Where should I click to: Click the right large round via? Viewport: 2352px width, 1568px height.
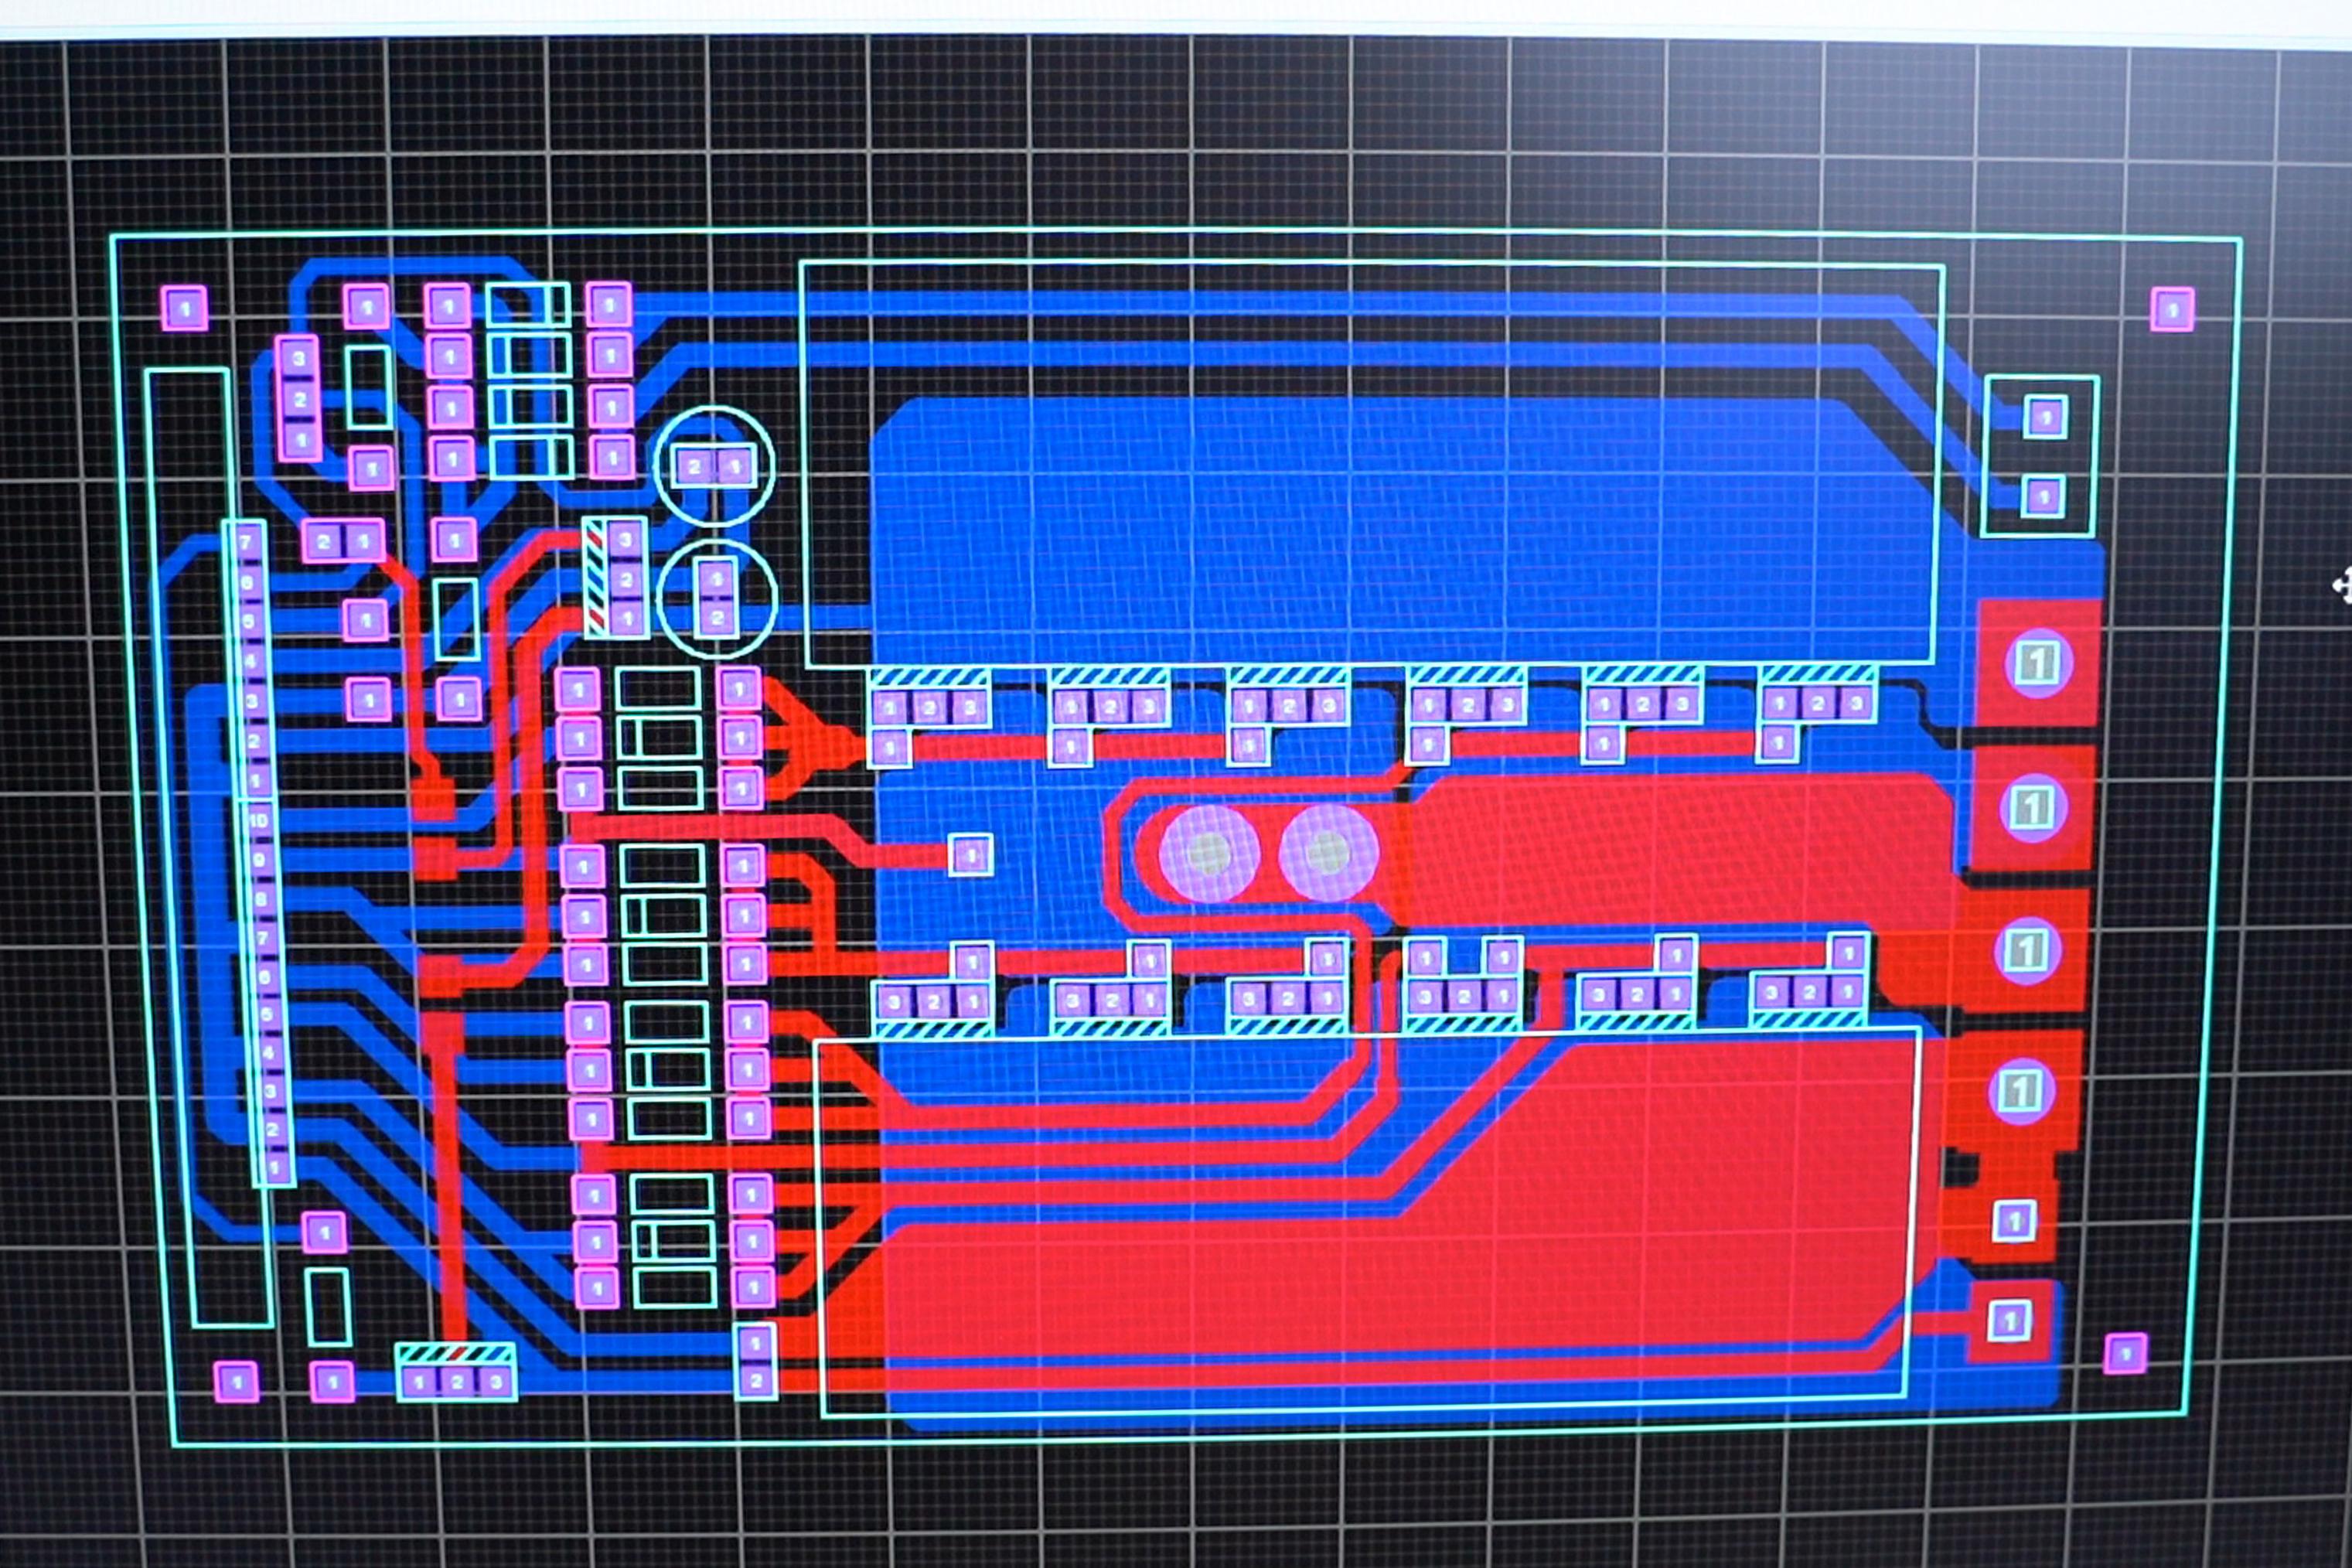1328,853
